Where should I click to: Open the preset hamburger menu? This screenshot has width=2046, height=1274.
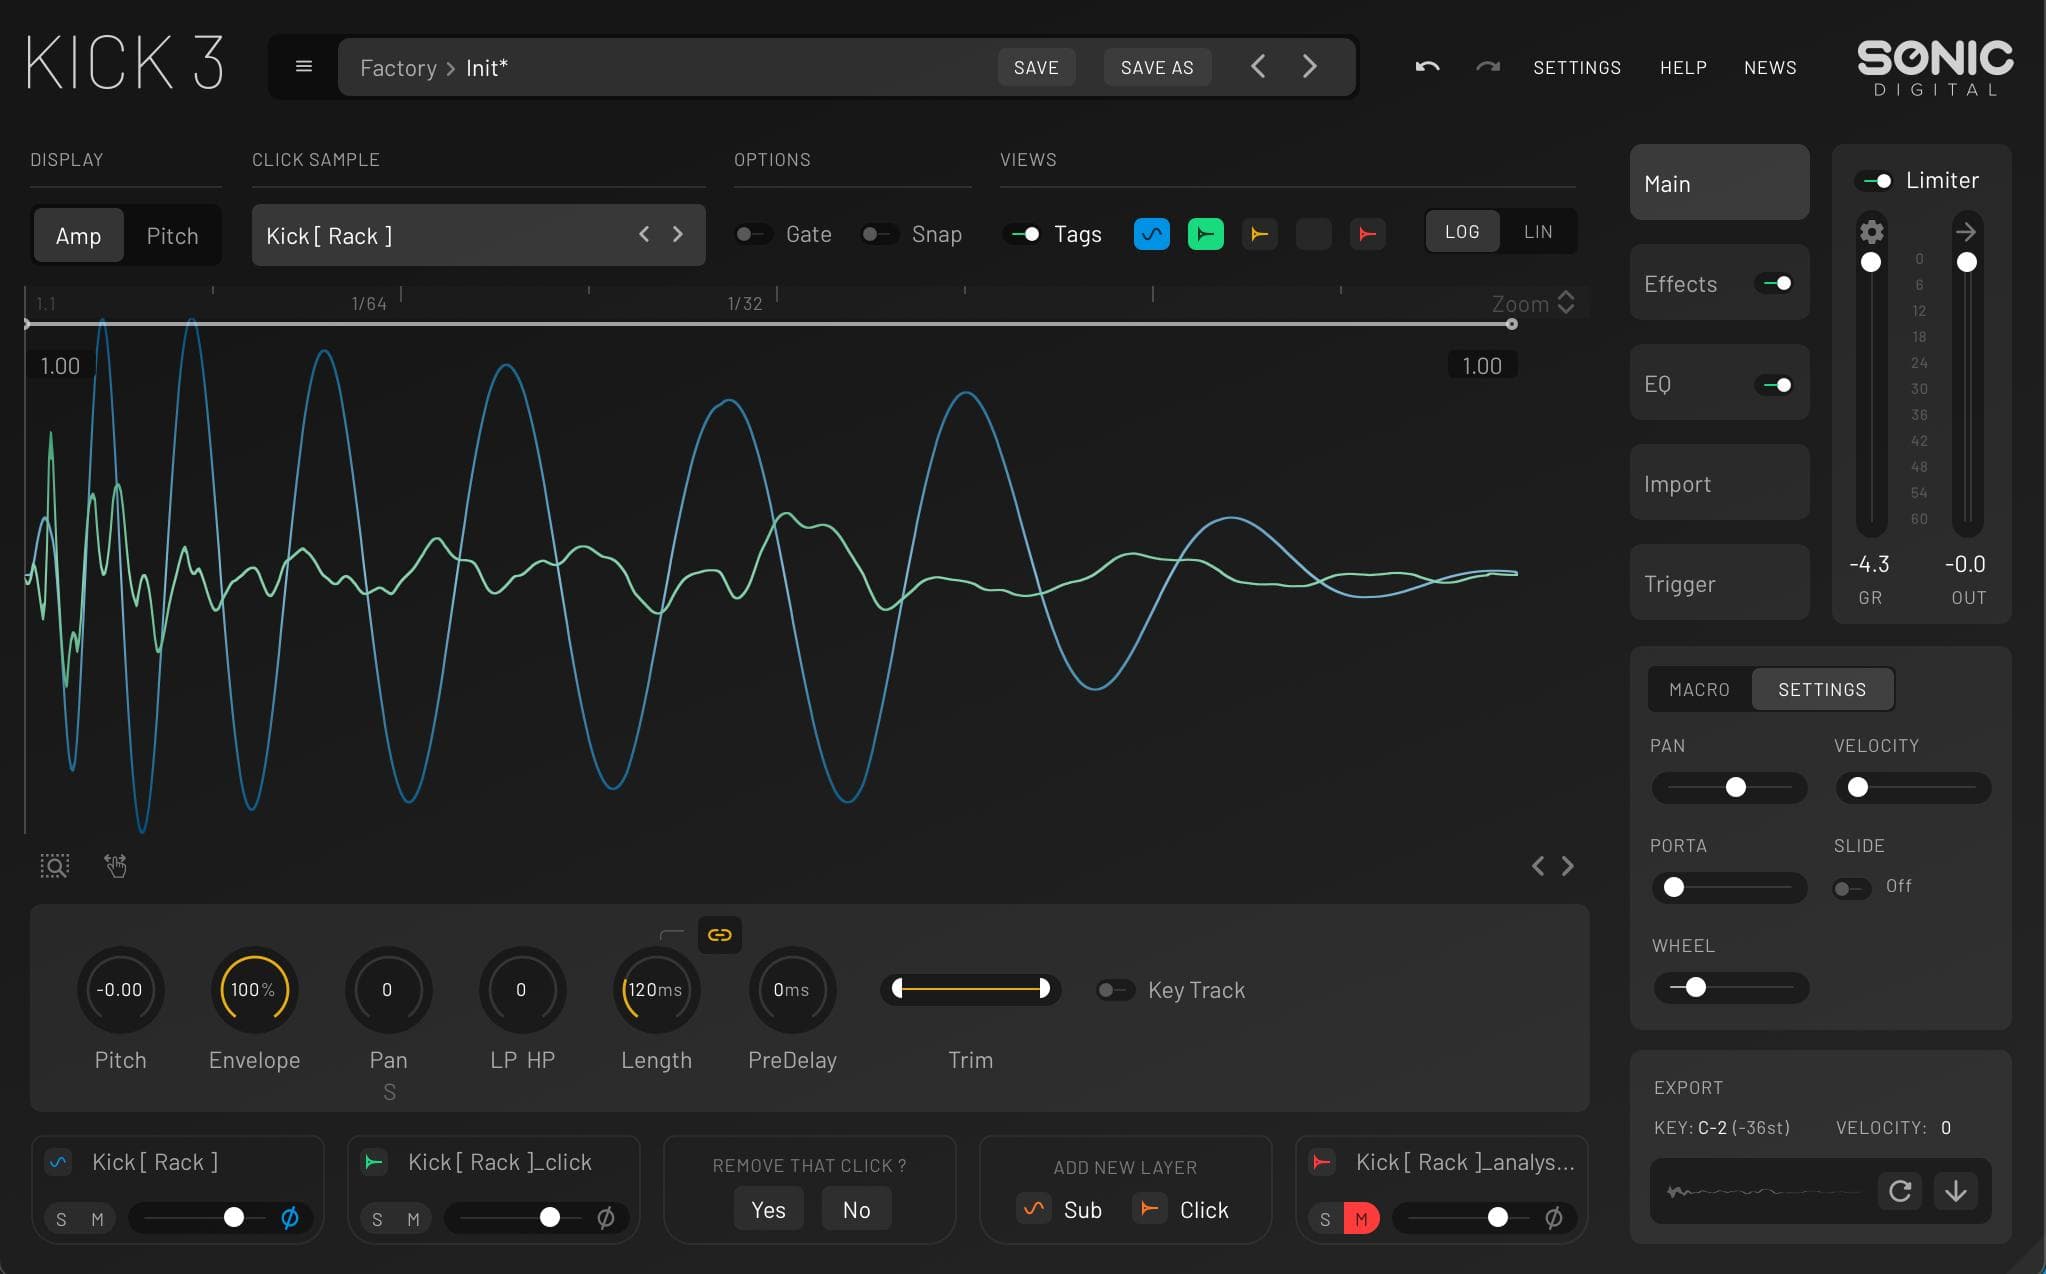pos(304,67)
